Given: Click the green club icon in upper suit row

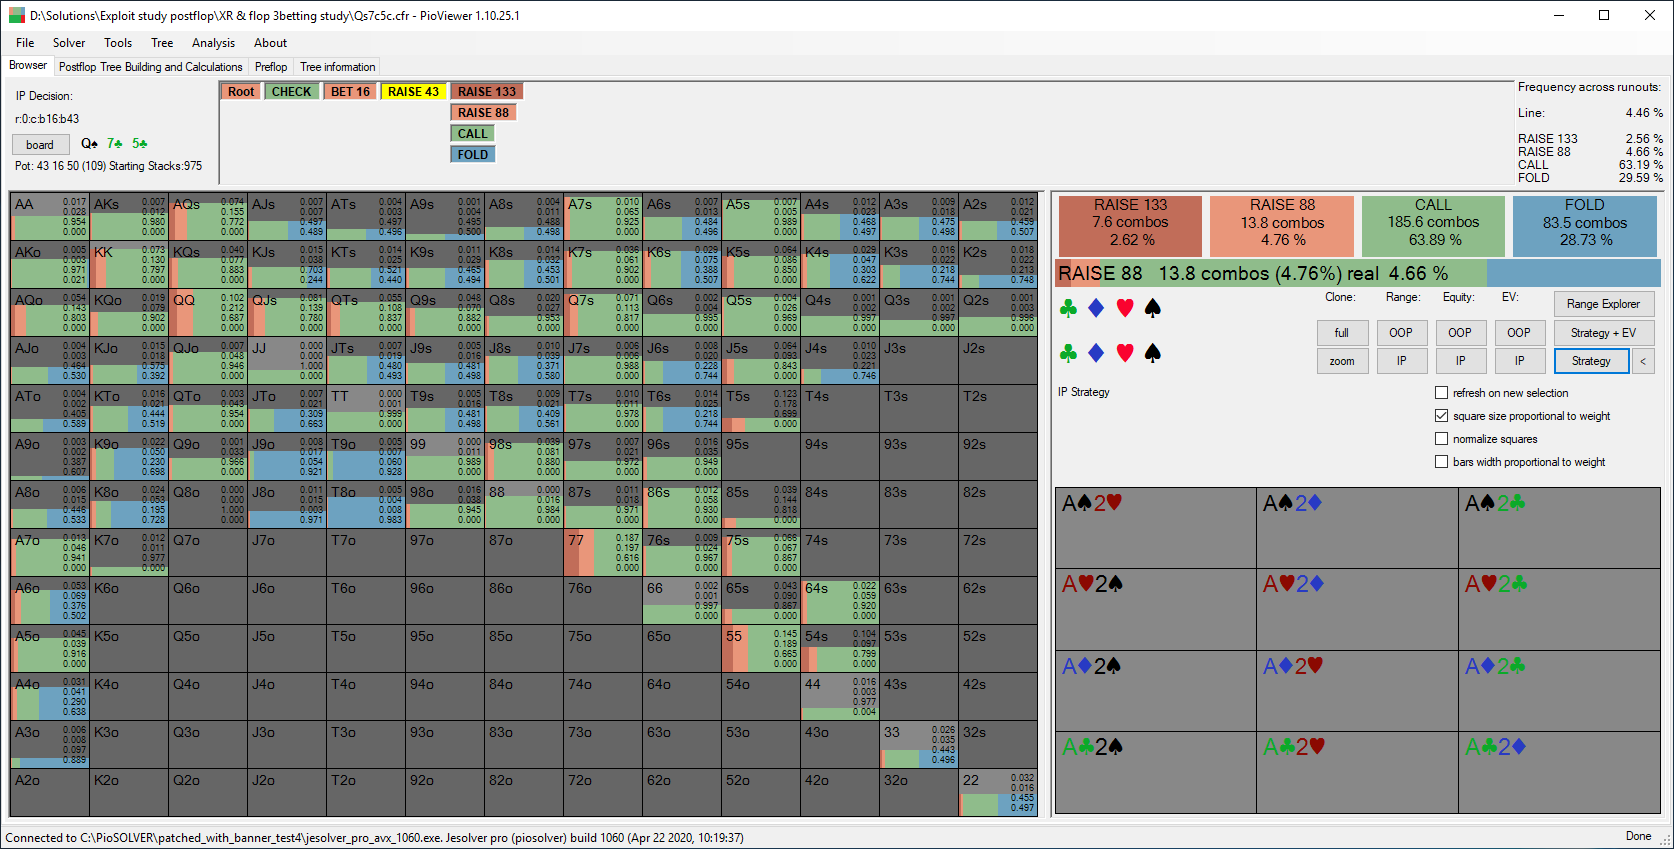Looking at the screenshot, I should click(1068, 308).
